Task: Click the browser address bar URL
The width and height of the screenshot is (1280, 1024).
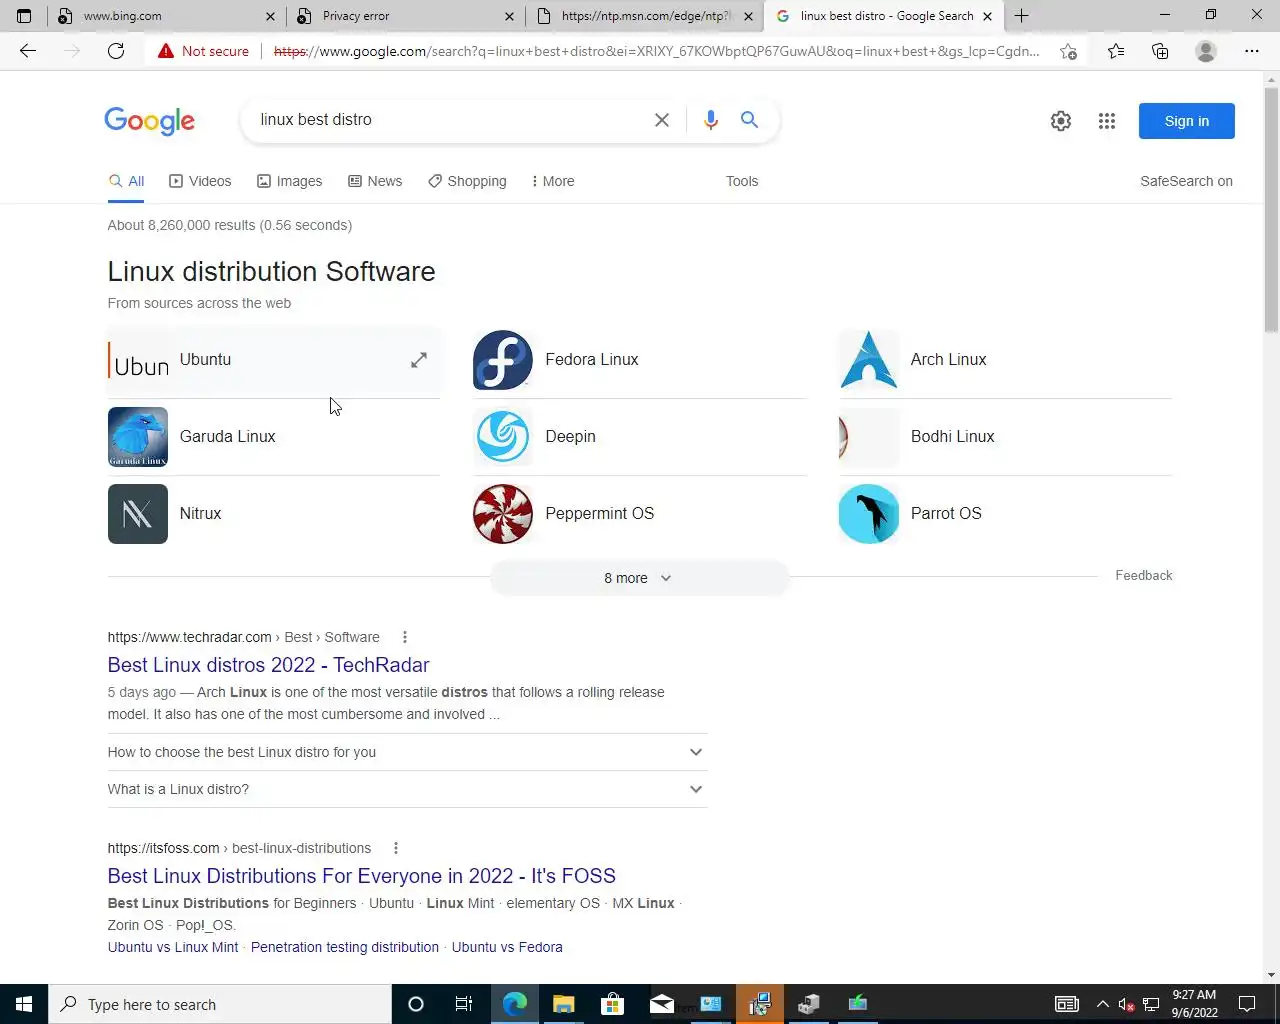Action: pyautogui.click(x=656, y=51)
